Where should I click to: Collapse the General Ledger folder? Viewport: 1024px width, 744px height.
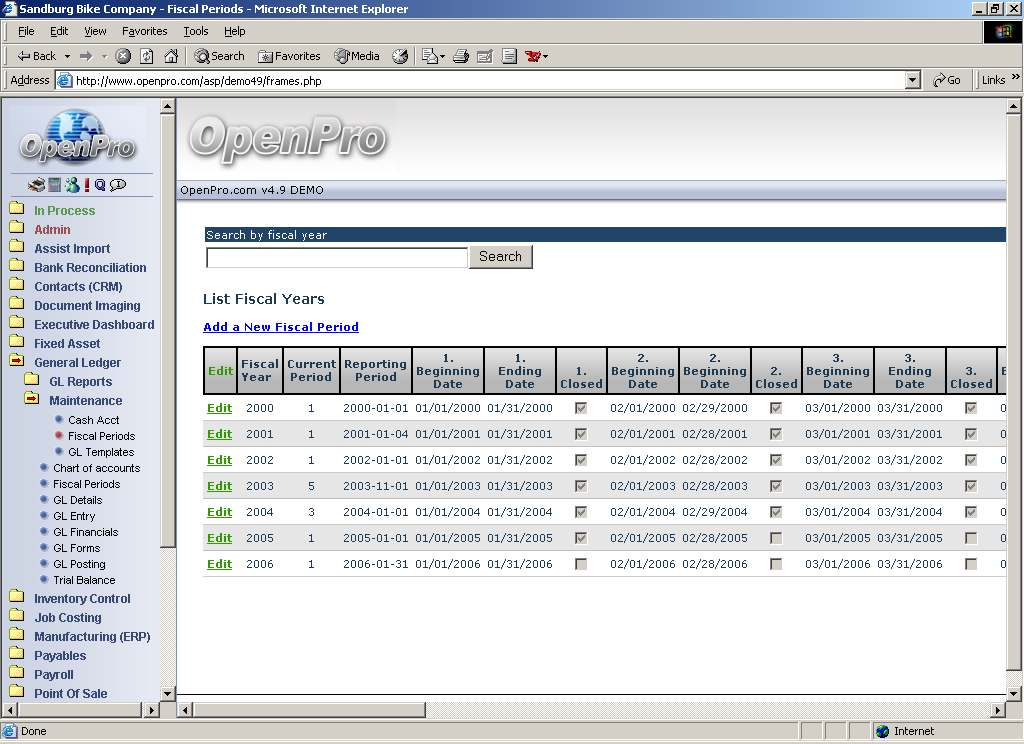[x=16, y=362]
